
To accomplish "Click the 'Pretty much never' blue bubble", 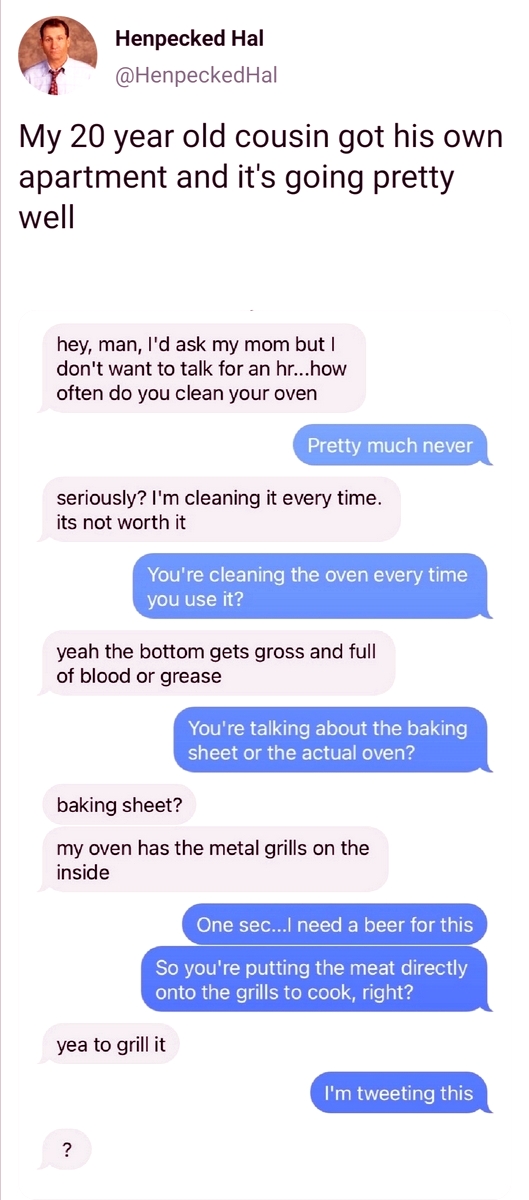I will pos(392,446).
